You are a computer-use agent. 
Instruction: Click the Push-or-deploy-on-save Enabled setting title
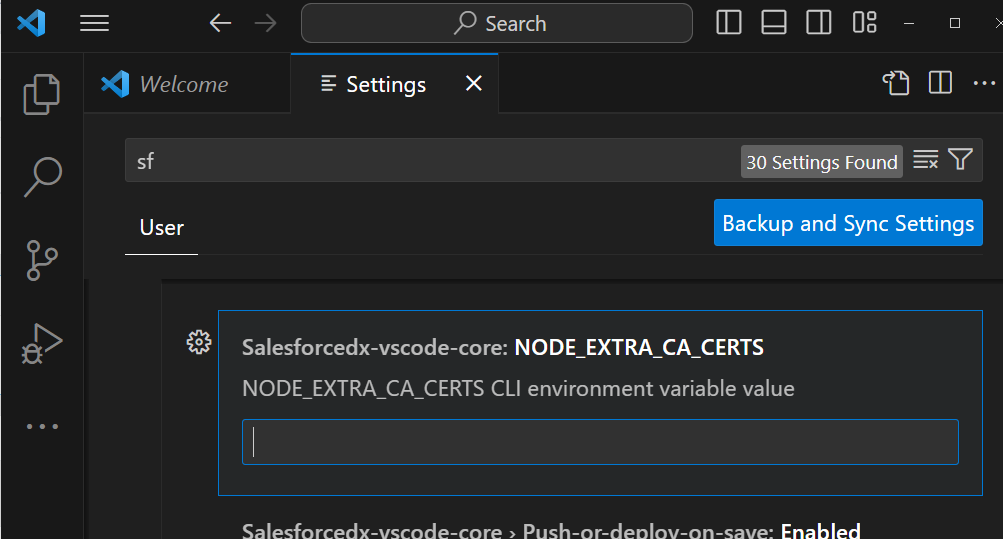coord(551,531)
